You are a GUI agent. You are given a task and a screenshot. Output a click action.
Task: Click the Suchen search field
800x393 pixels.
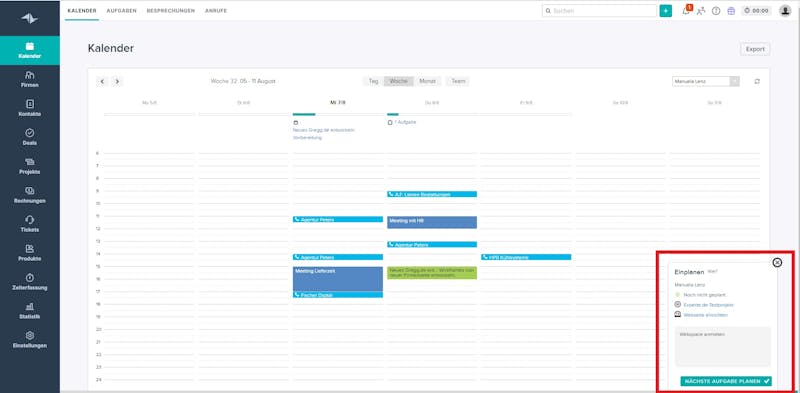(x=599, y=11)
